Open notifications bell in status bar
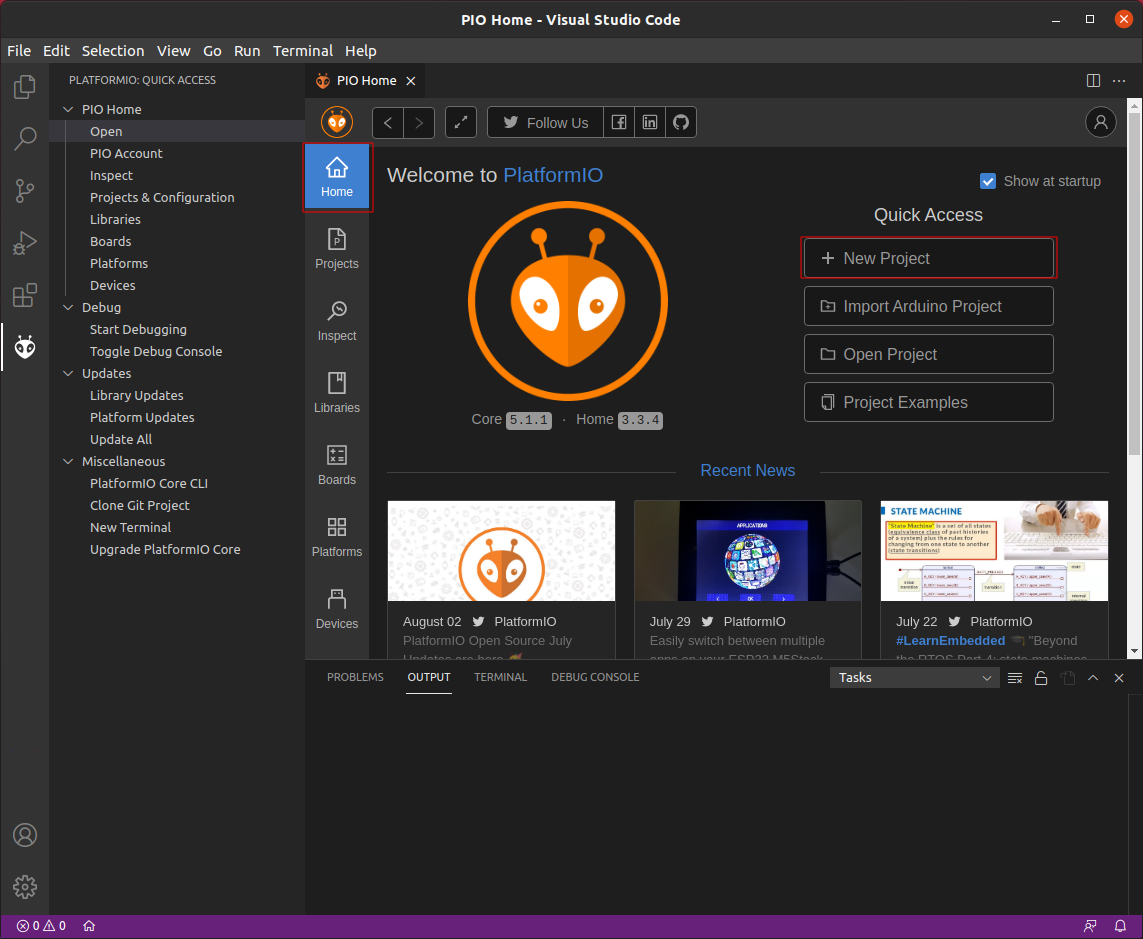Screen dimensions: 1143x939 1120,926
